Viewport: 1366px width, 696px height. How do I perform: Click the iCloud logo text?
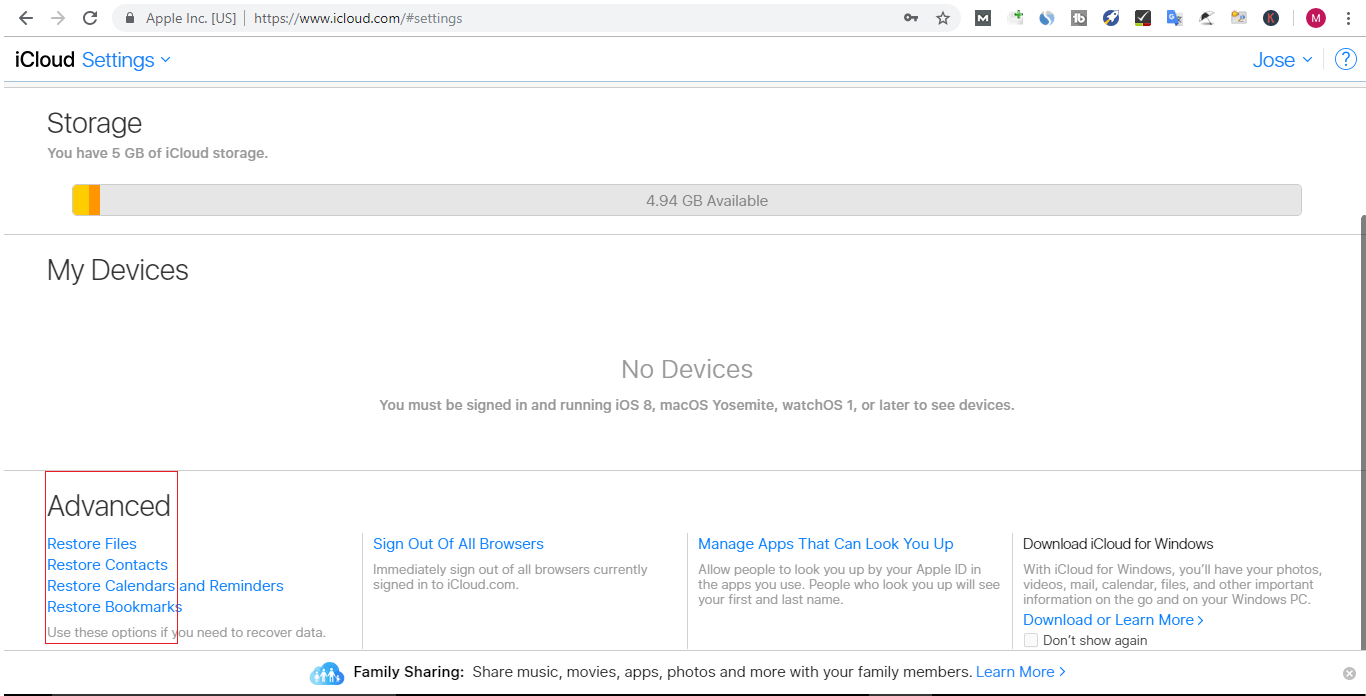coord(44,60)
